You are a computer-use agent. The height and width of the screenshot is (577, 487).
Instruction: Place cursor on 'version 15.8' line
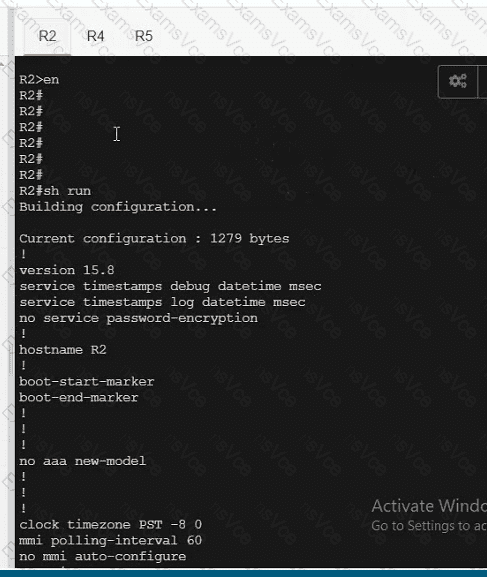(x=67, y=270)
